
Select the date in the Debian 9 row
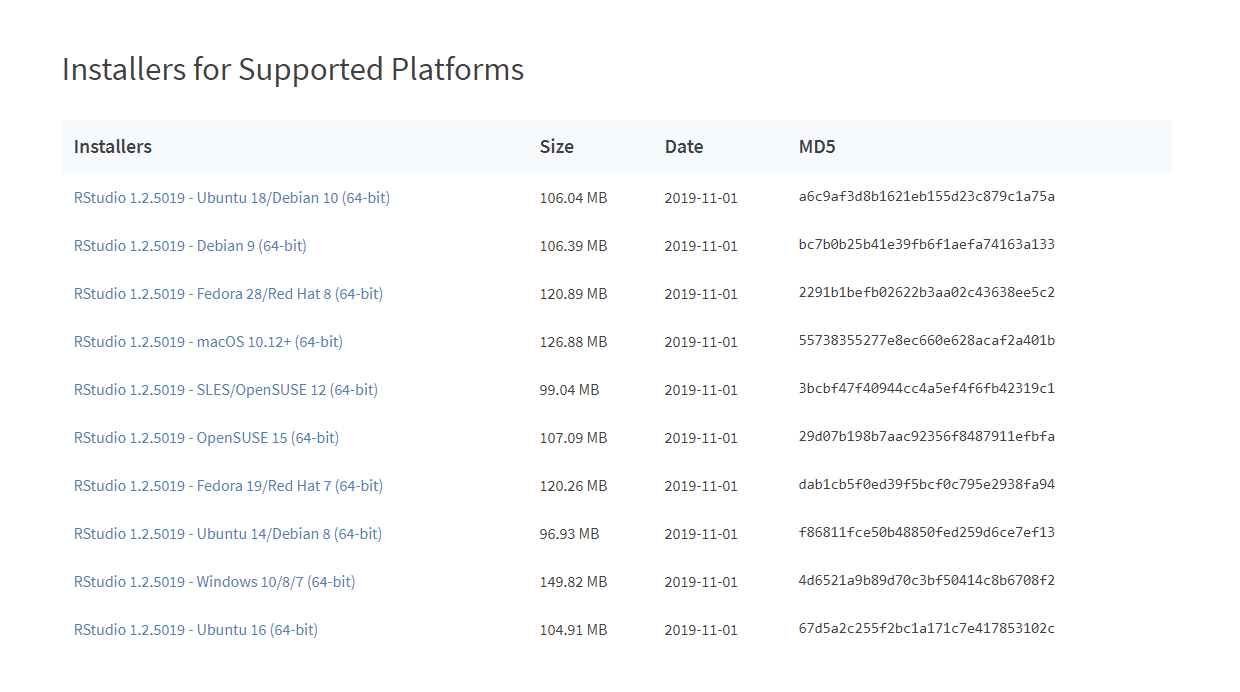(x=701, y=246)
